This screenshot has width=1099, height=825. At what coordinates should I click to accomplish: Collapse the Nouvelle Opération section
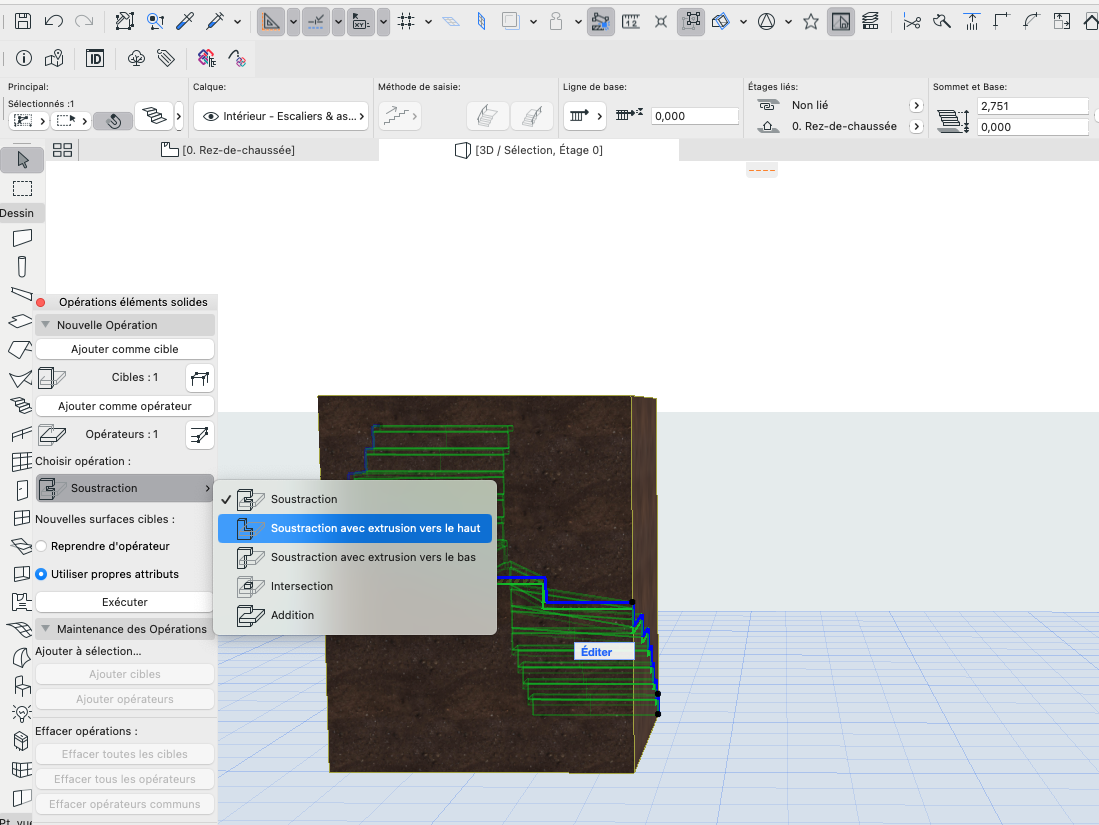click(46, 325)
